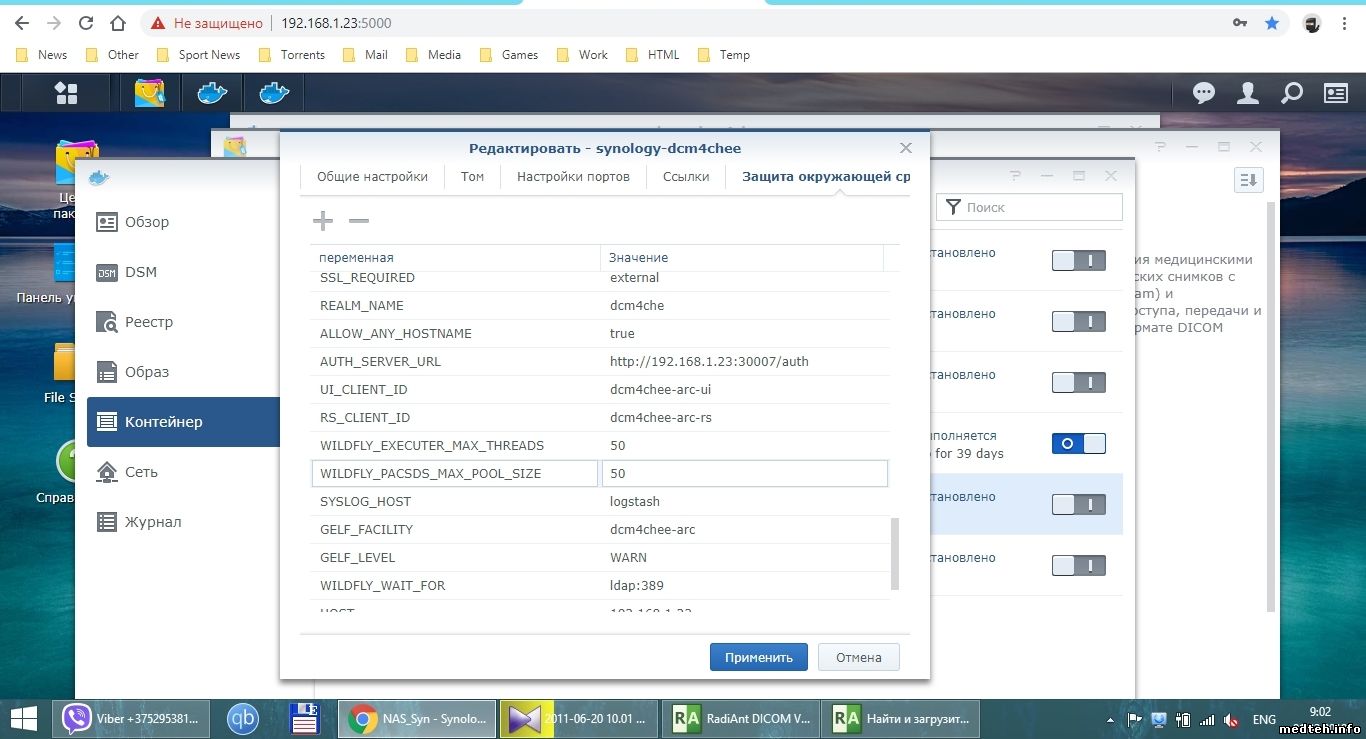Toggle the first stopped container switch
This screenshot has height=739, width=1366.
click(1078, 261)
